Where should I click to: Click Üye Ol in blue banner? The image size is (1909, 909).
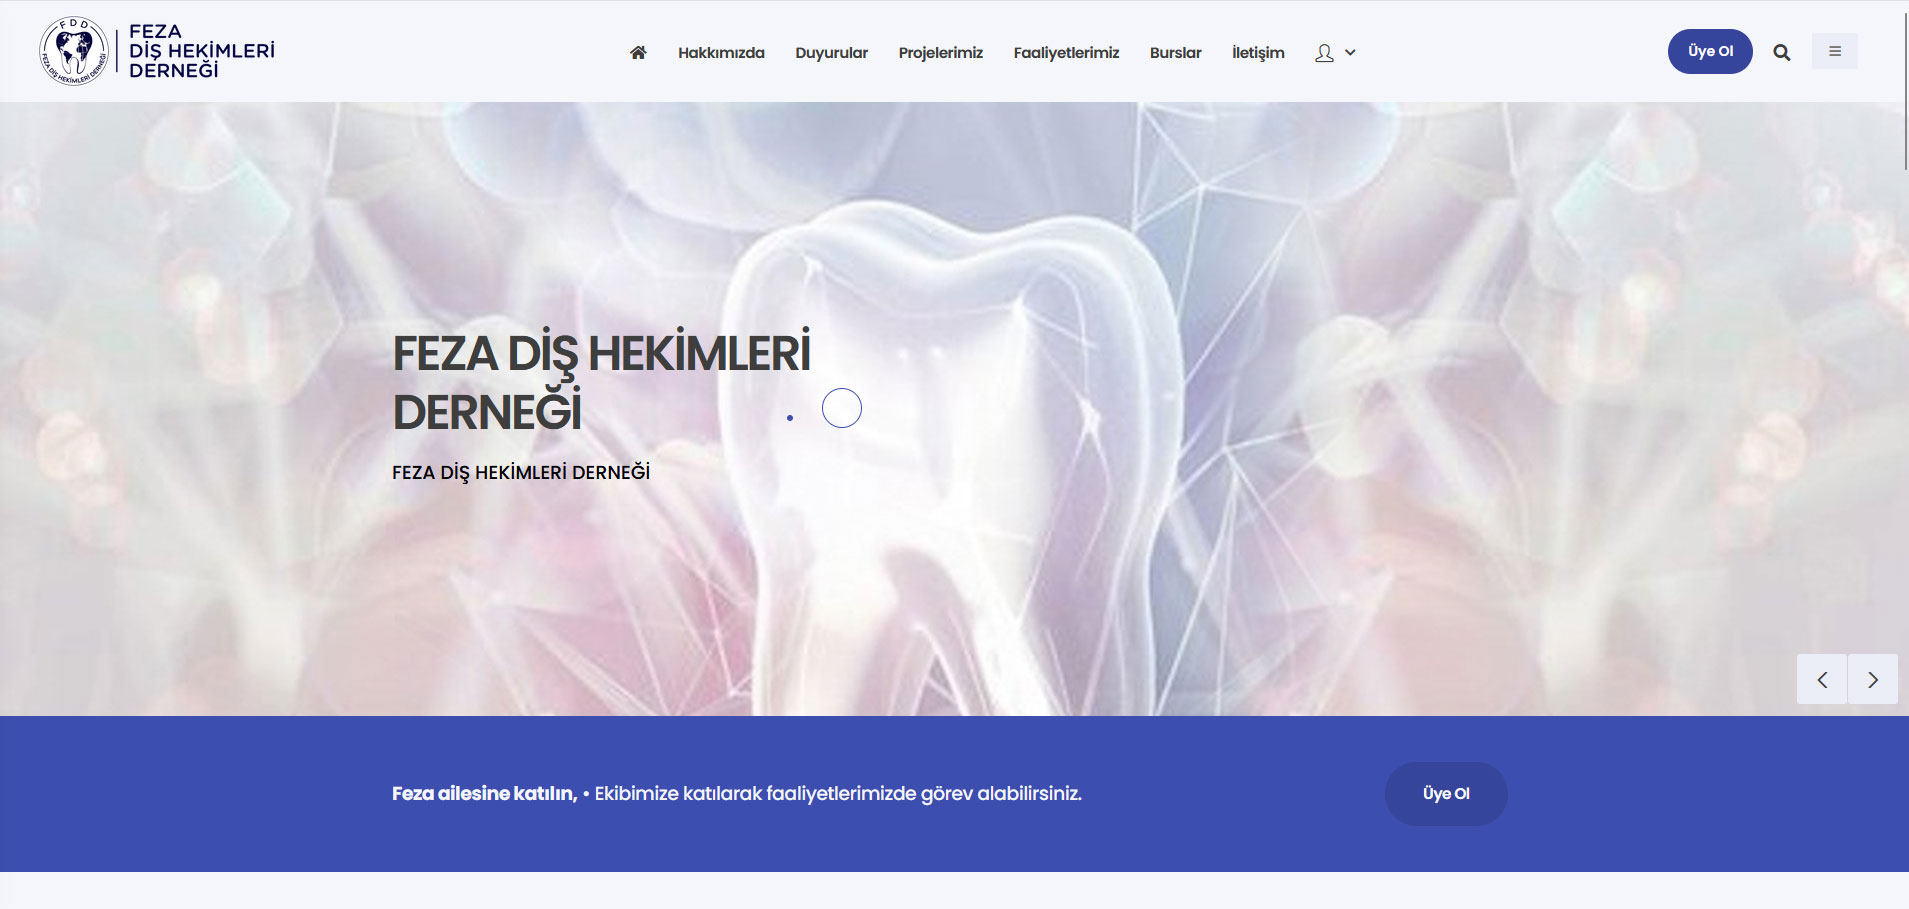pos(1446,794)
